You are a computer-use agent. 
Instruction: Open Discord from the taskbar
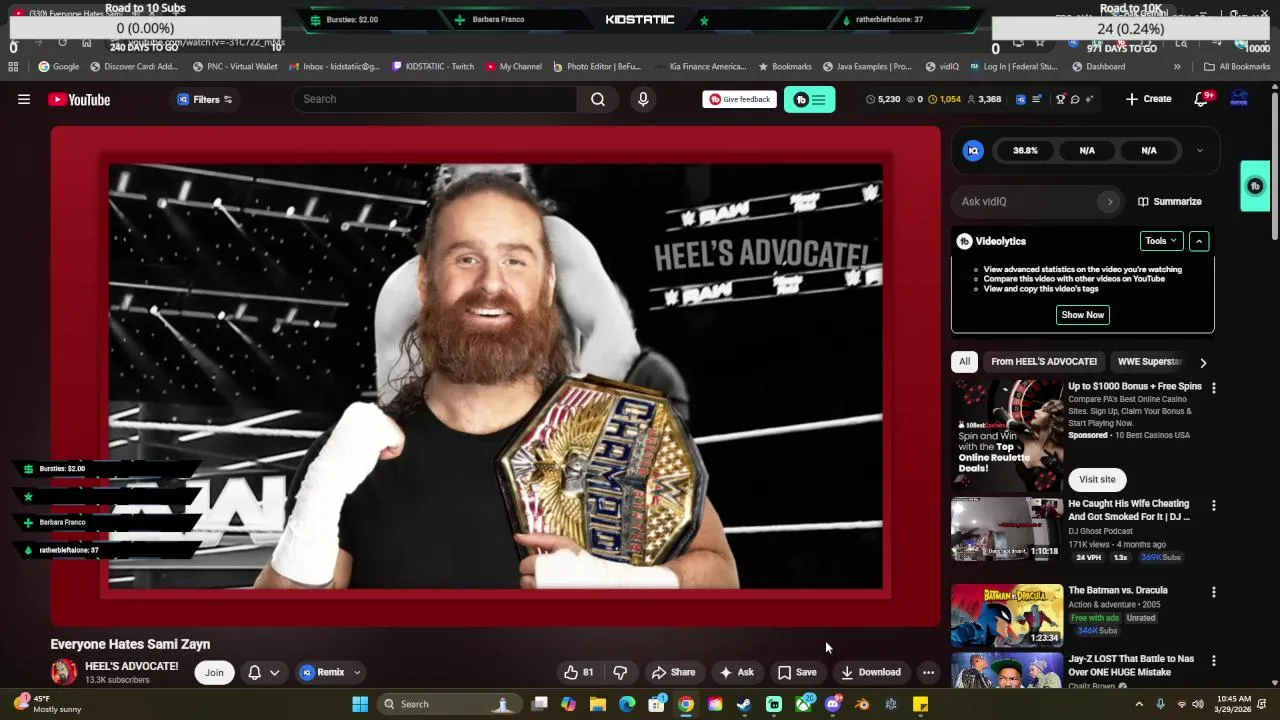(833, 704)
